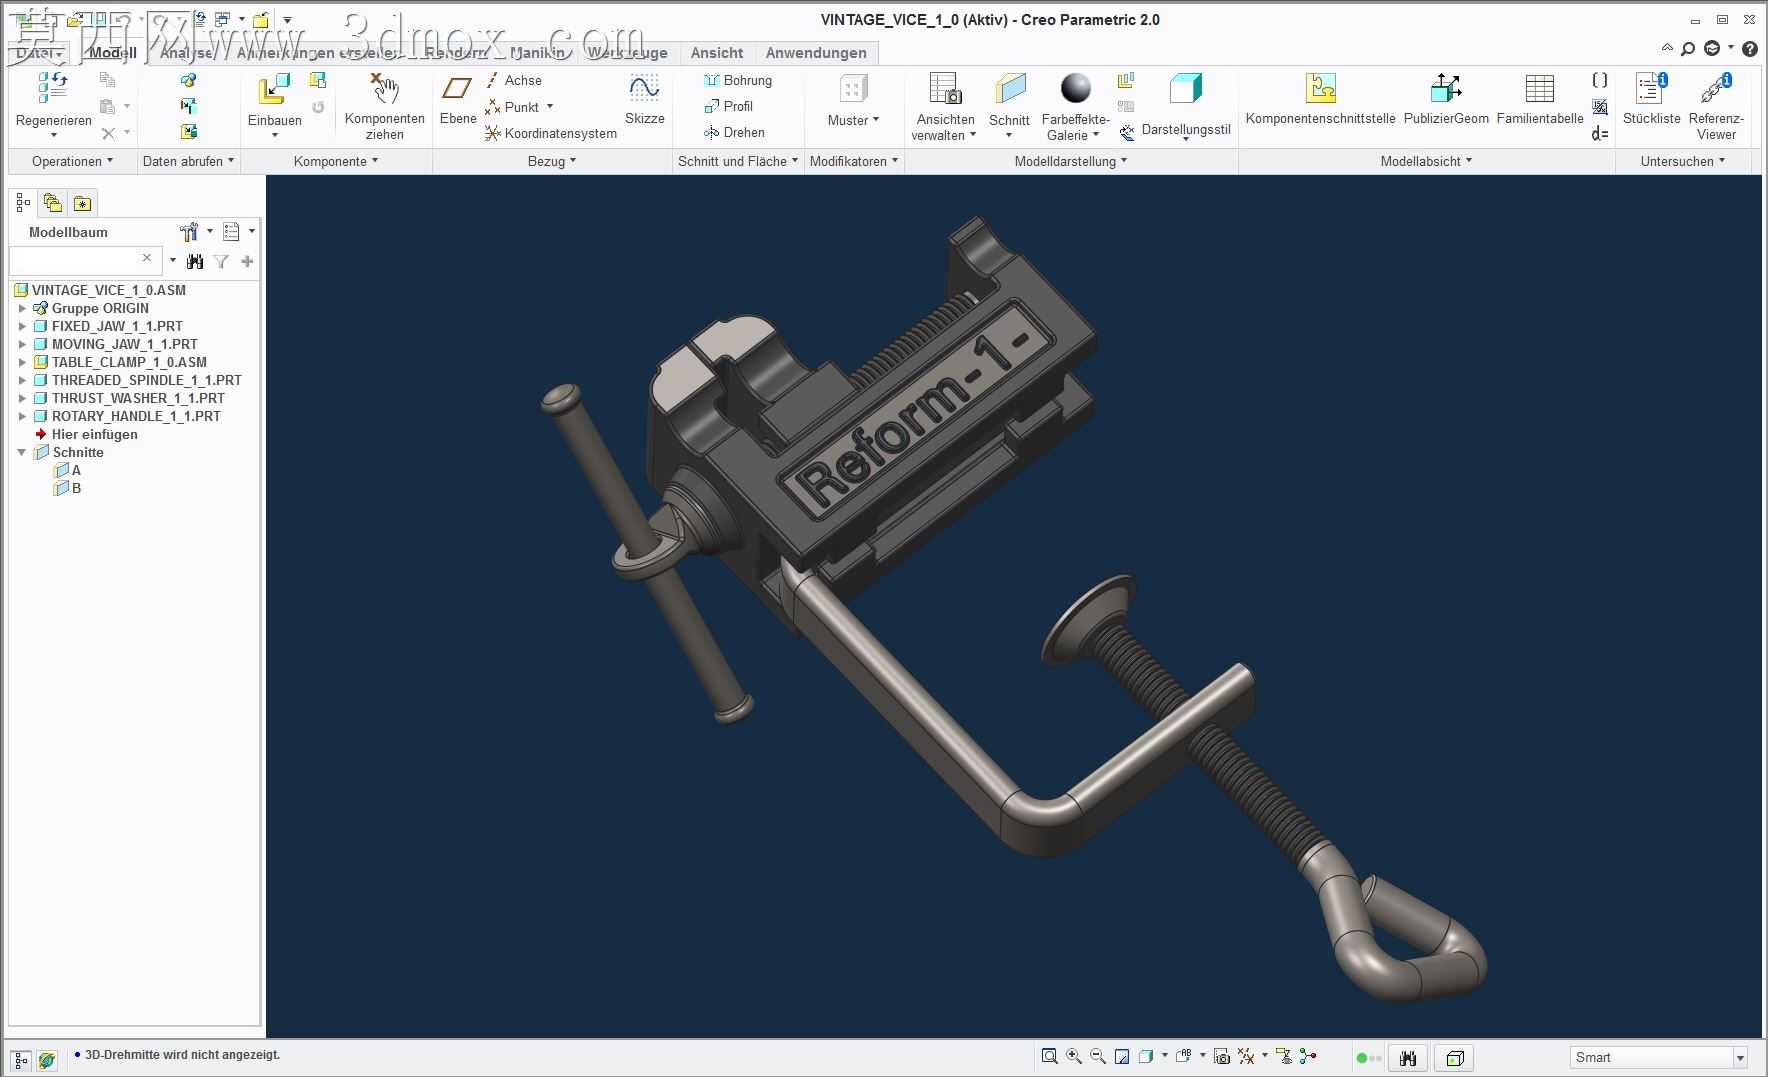Expand the THREADED_SPINDLE_1_1.PRT node

(22, 380)
